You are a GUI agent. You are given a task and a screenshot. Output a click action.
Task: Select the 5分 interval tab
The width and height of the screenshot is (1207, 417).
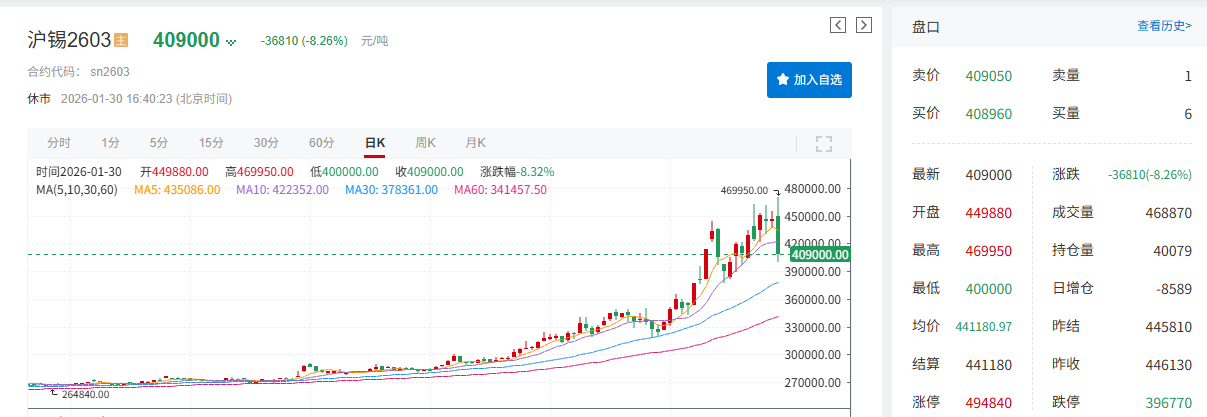[159, 143]
